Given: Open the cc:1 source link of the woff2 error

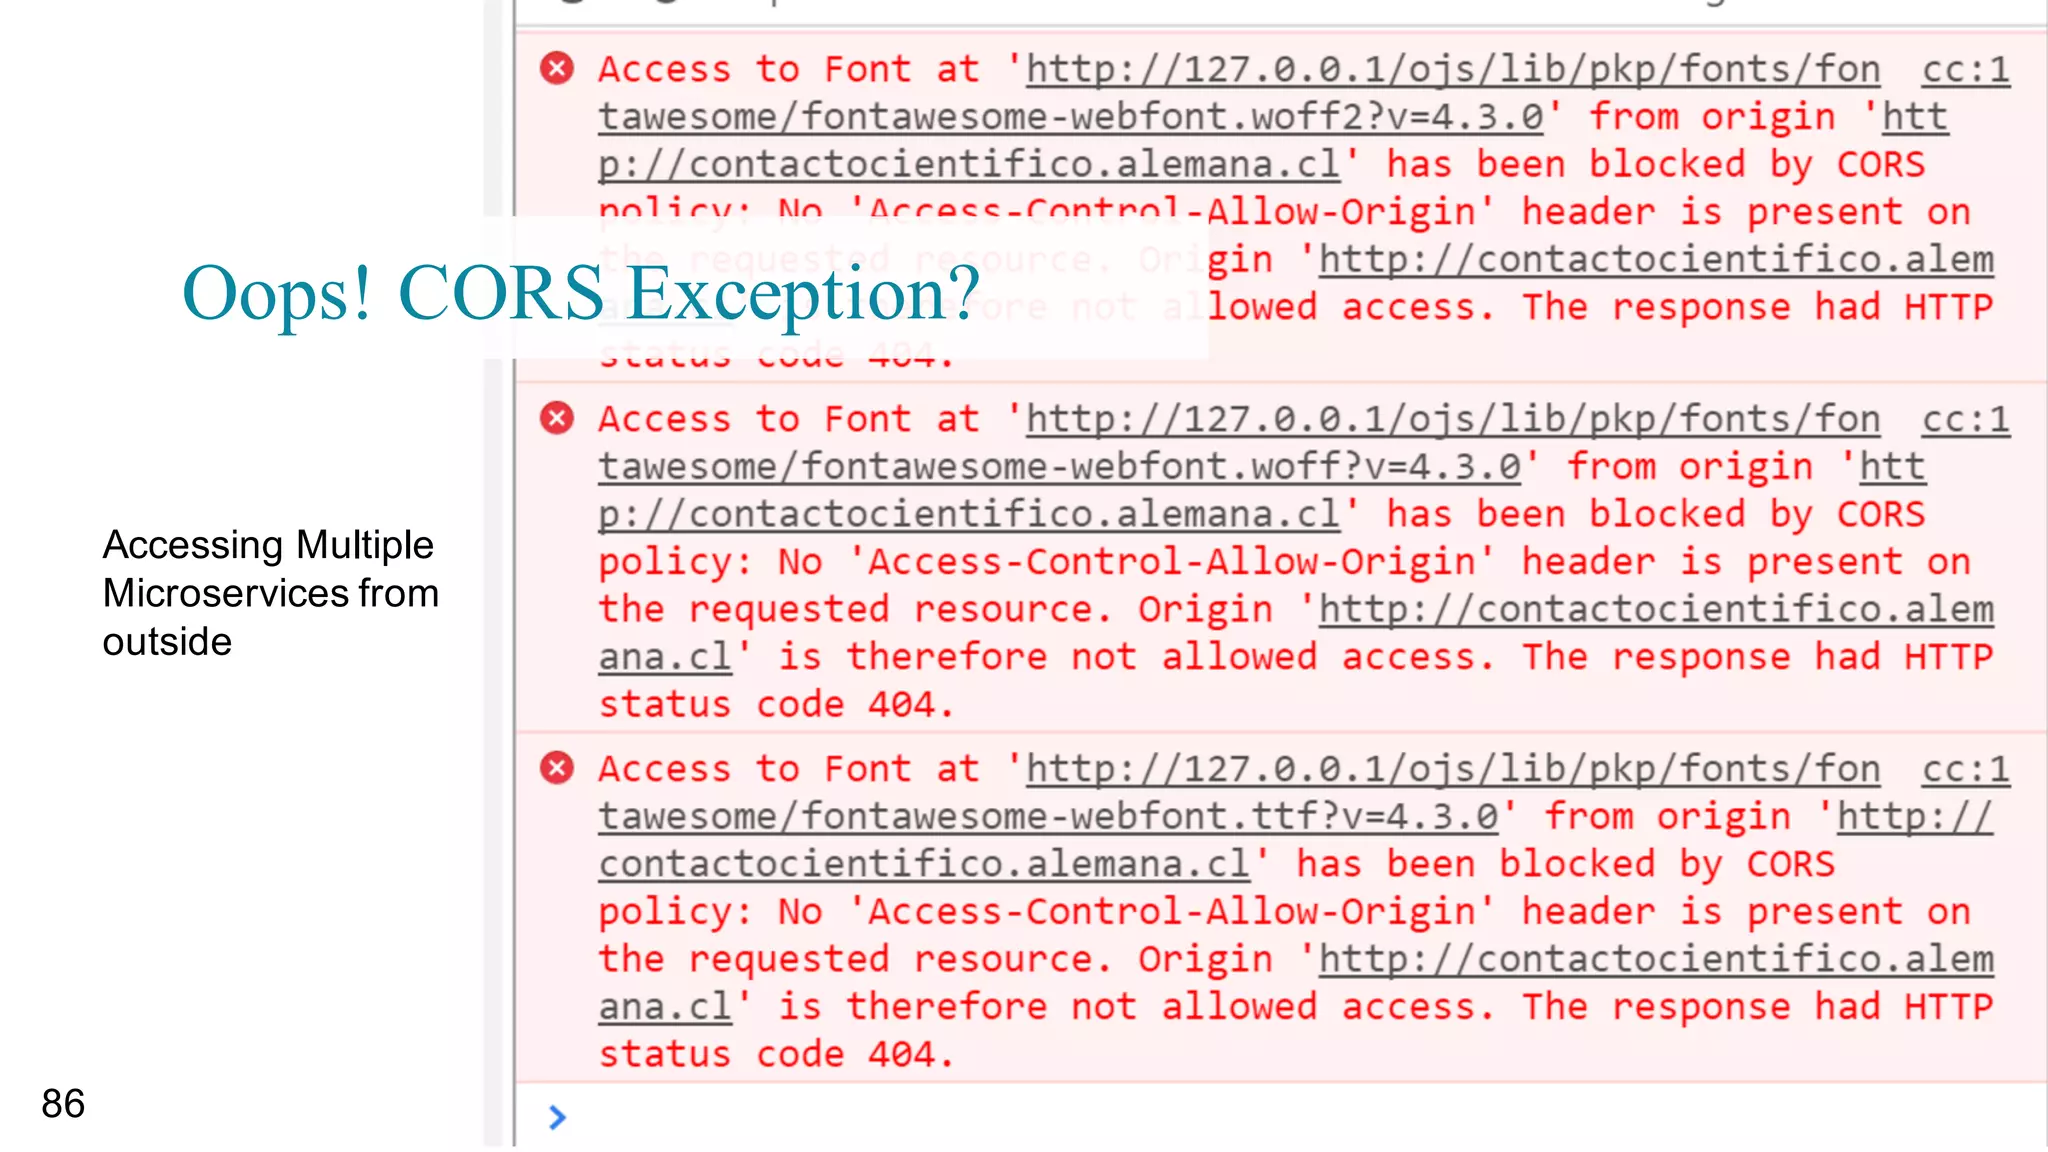Looking at the screenshot, I should 1965,69.
